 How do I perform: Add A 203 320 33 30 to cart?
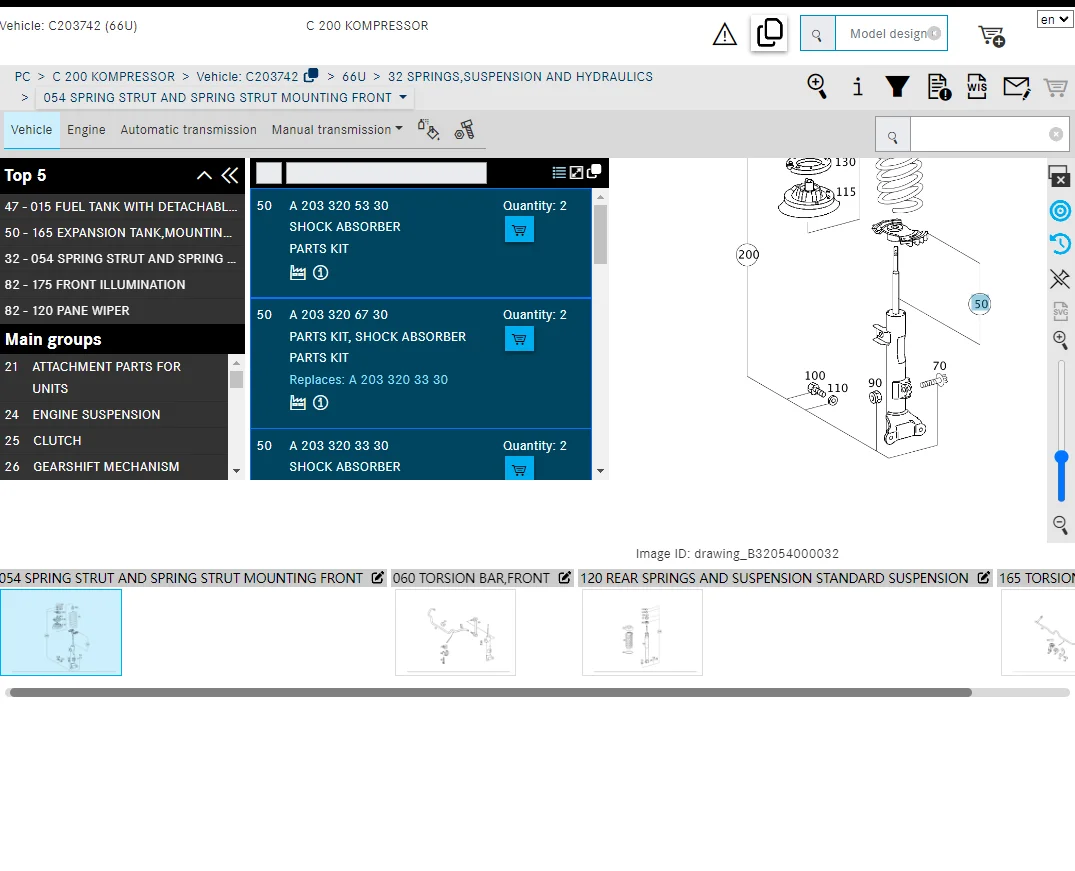[519, 469]
